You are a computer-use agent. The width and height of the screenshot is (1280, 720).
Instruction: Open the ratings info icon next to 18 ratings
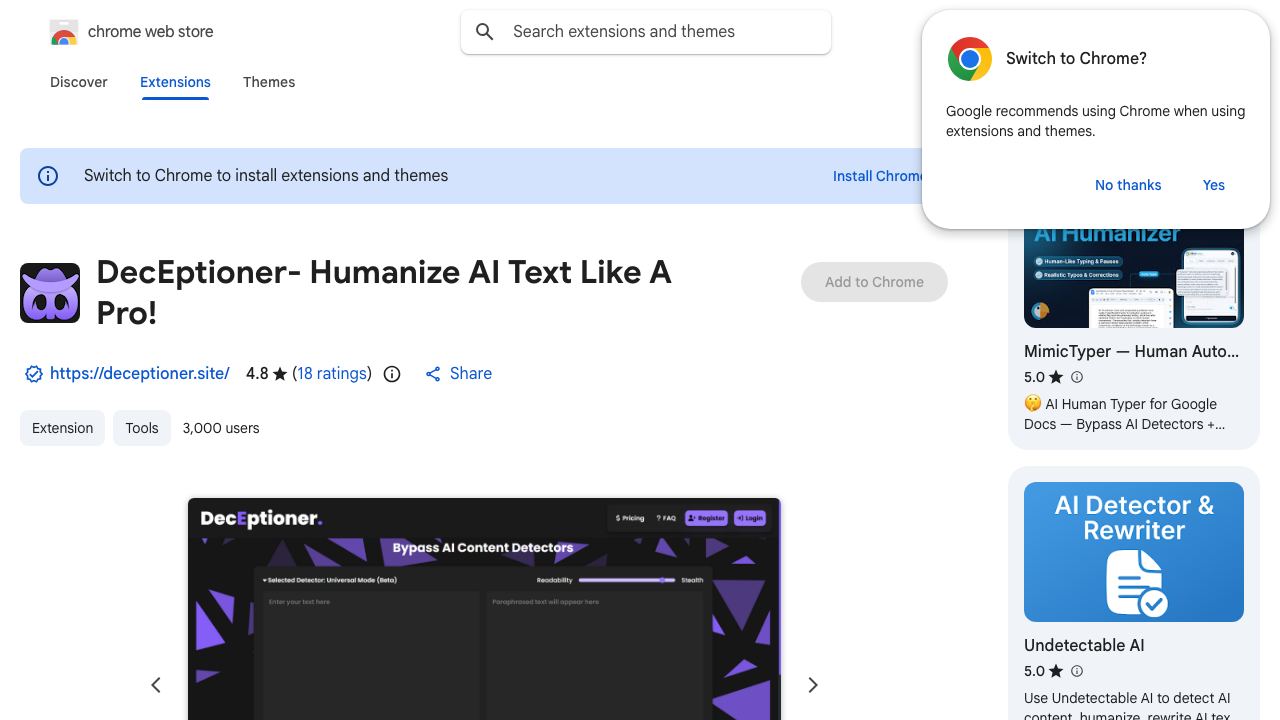[392, 374]
